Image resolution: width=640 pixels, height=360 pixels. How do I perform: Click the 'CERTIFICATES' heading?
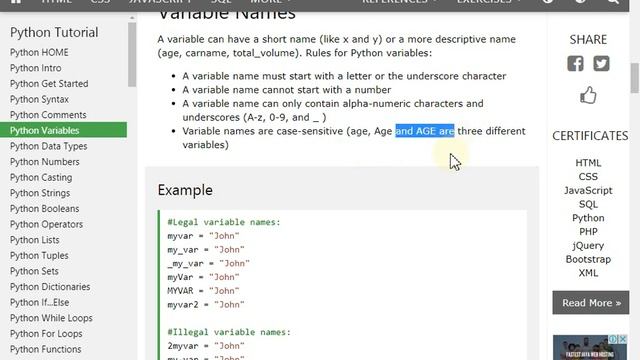coord(590,136)
